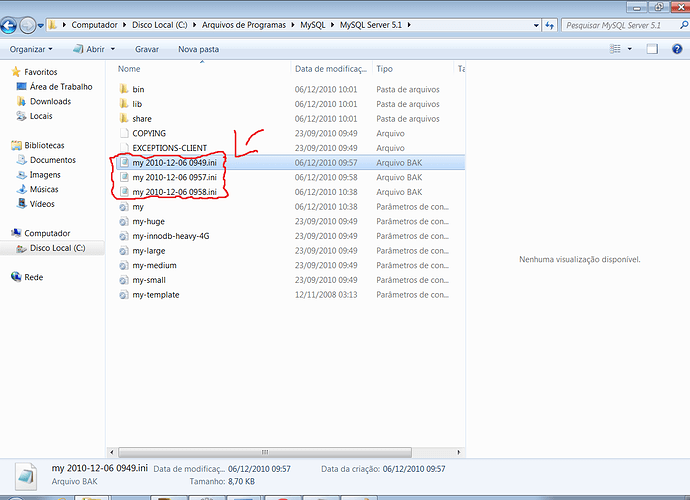Click the Forward navigation arrow
690x500 pixels.
[x=27, y=26]
